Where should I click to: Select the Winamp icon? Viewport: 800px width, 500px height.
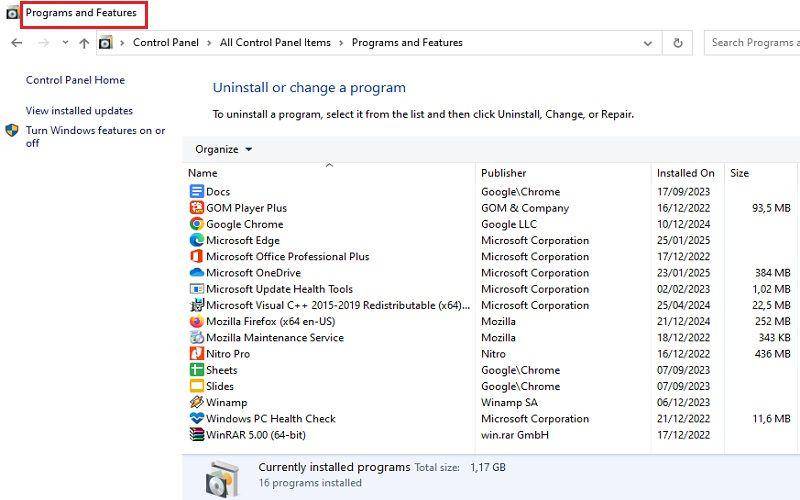(x=196, y=402)
